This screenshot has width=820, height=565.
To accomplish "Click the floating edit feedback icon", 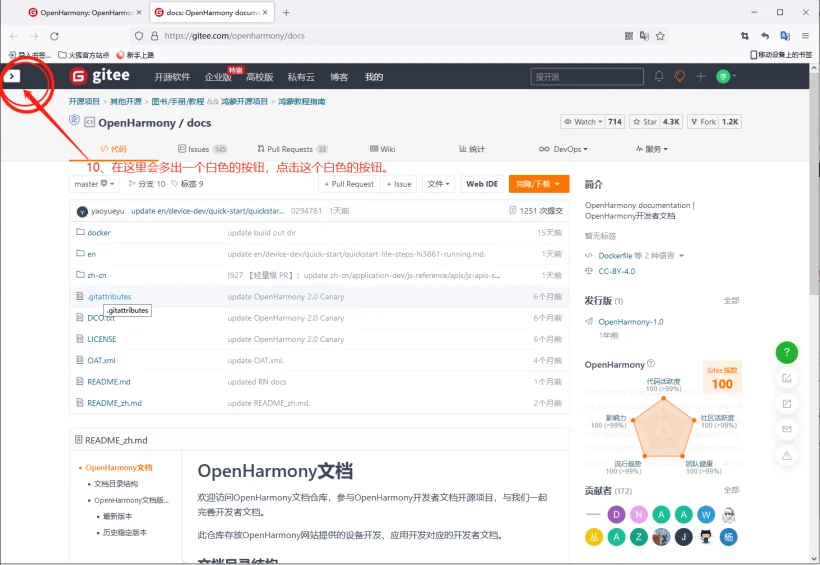I will pyautogui.click(x=787, y=378).
